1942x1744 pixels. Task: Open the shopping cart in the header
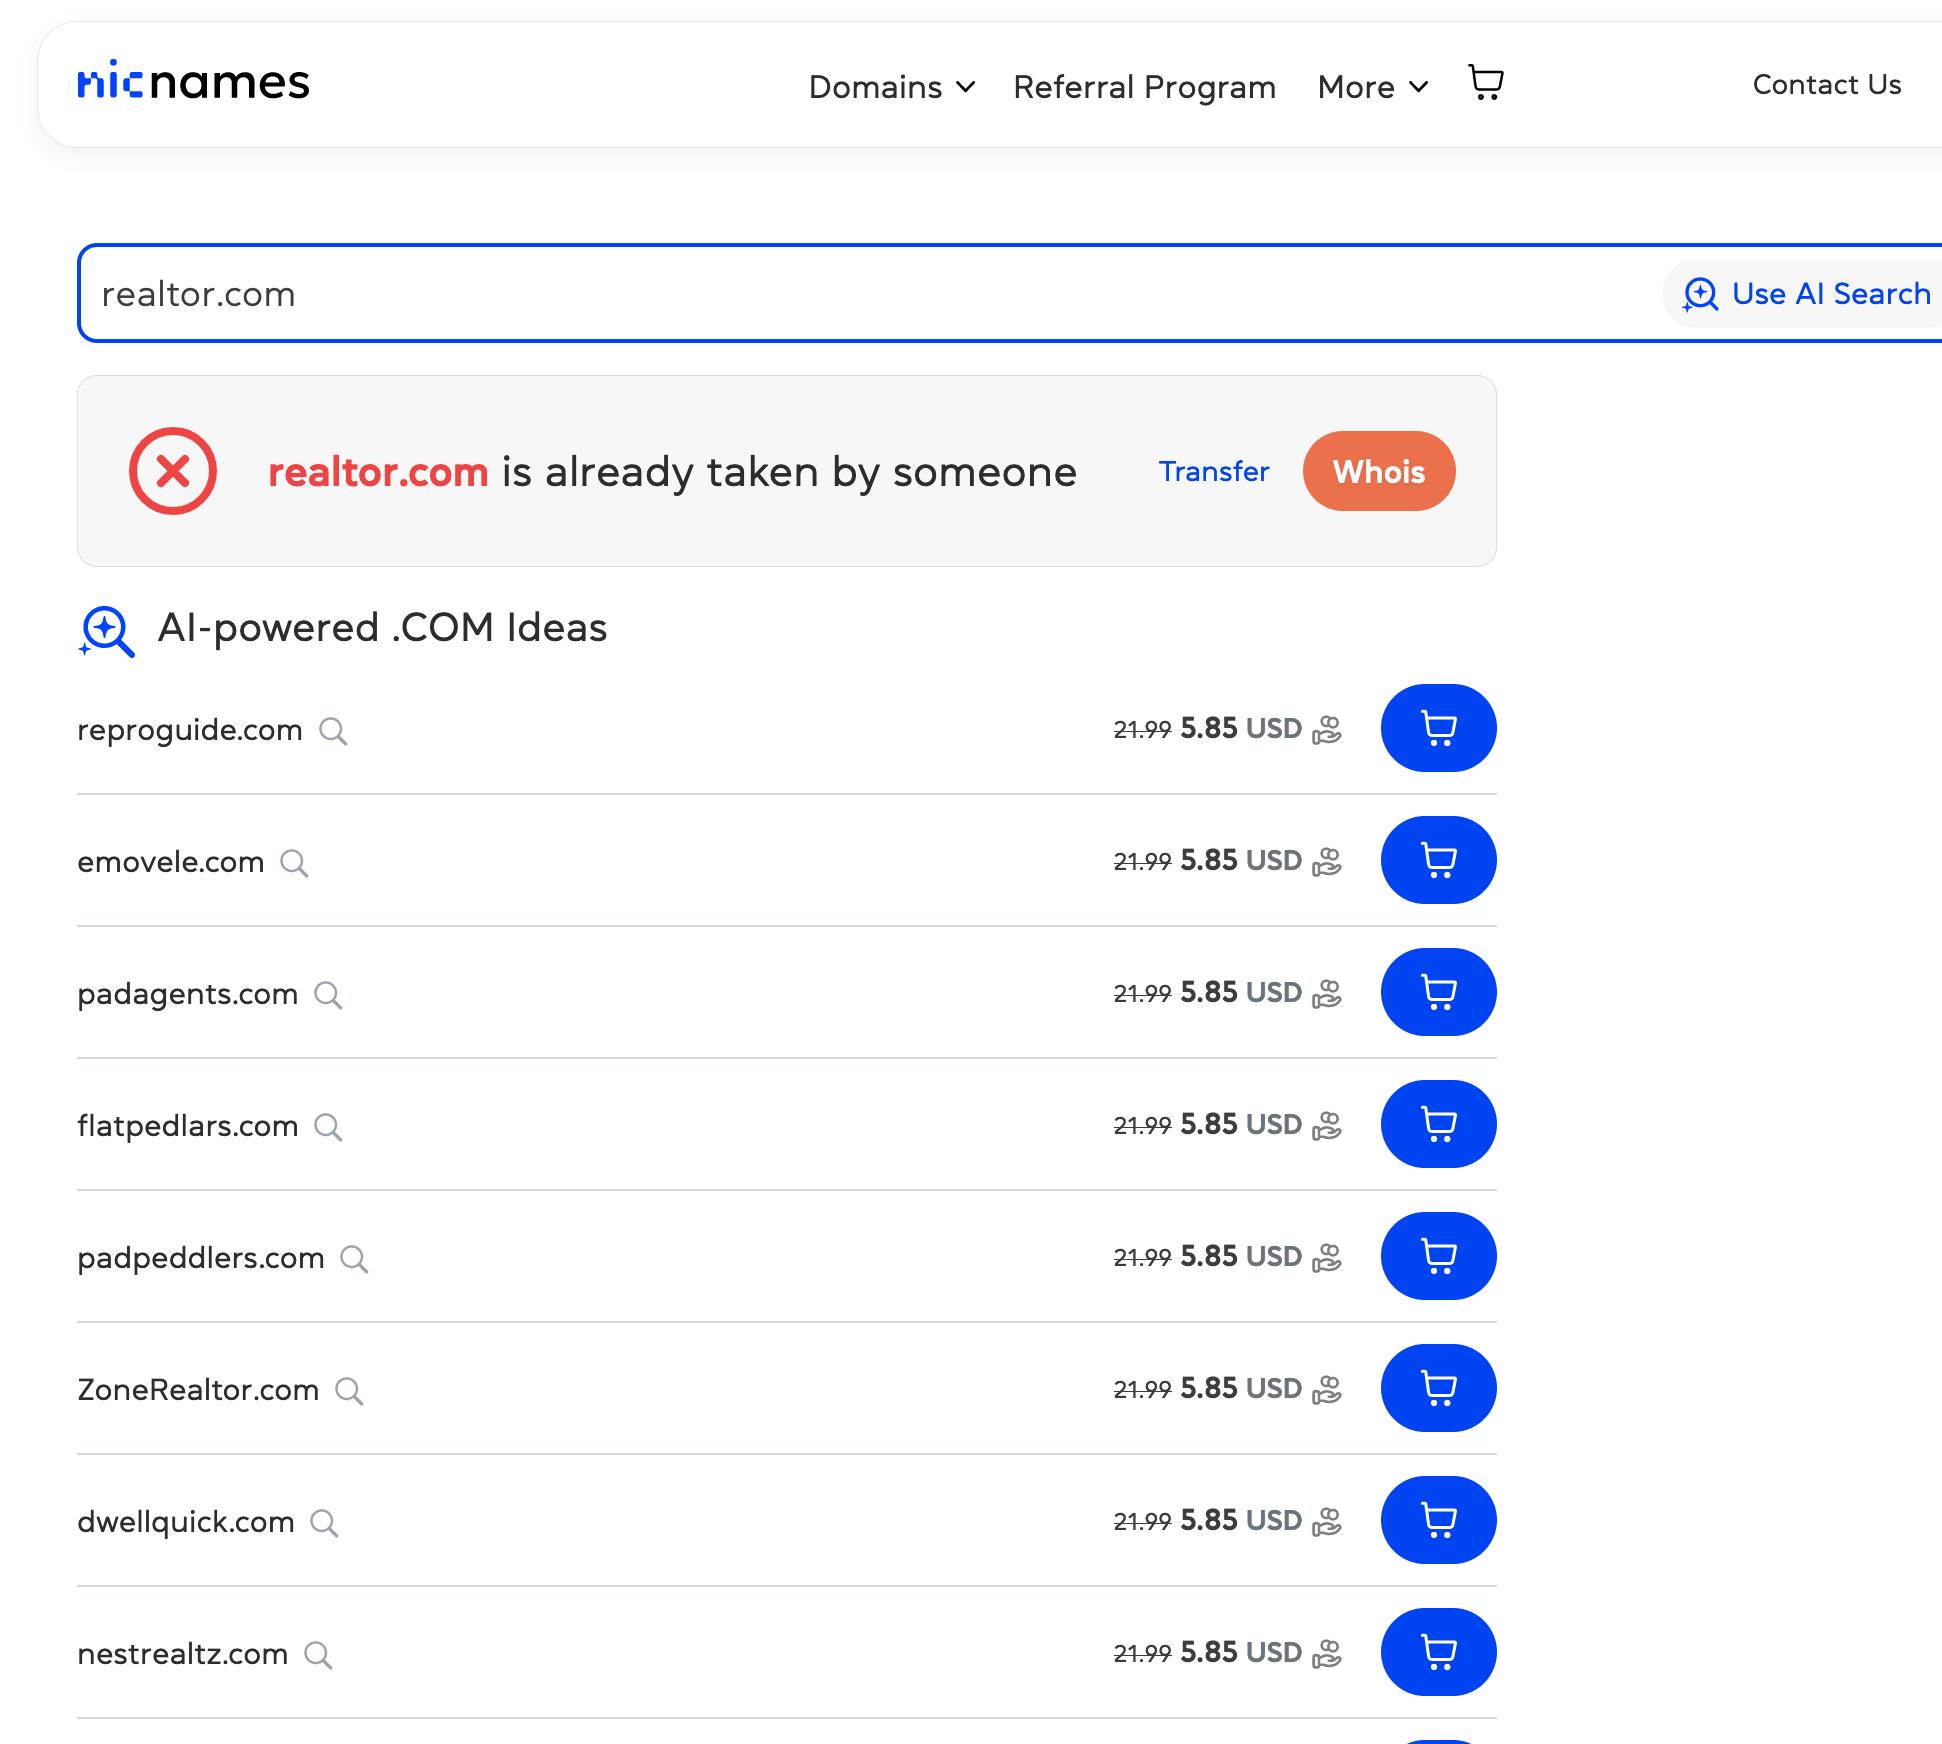pyautogui.click(x=1486, y=83)
